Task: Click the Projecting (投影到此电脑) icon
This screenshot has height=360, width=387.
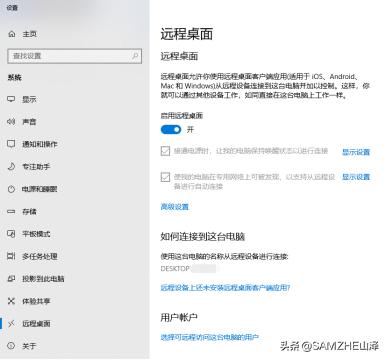Action: click(x=11, y=278)
